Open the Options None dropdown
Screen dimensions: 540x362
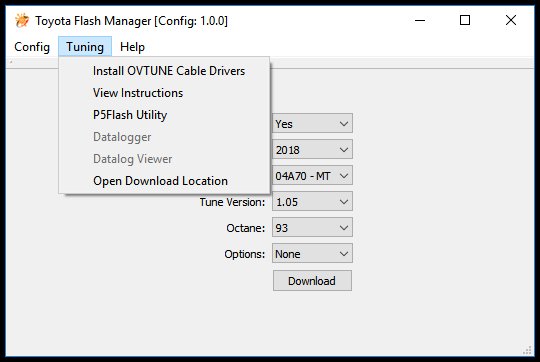[312, 254]
